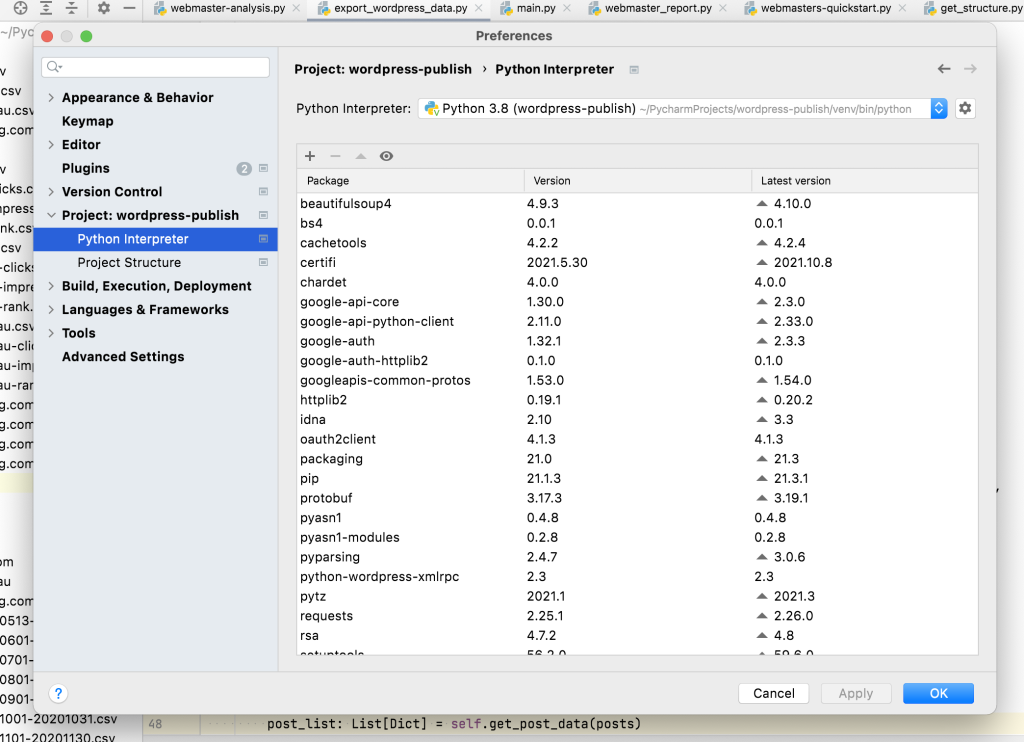The width and height of the screenshot is (1024, 742).
Task: Confirm preferences with the OK button
Action: click(937, 693)
